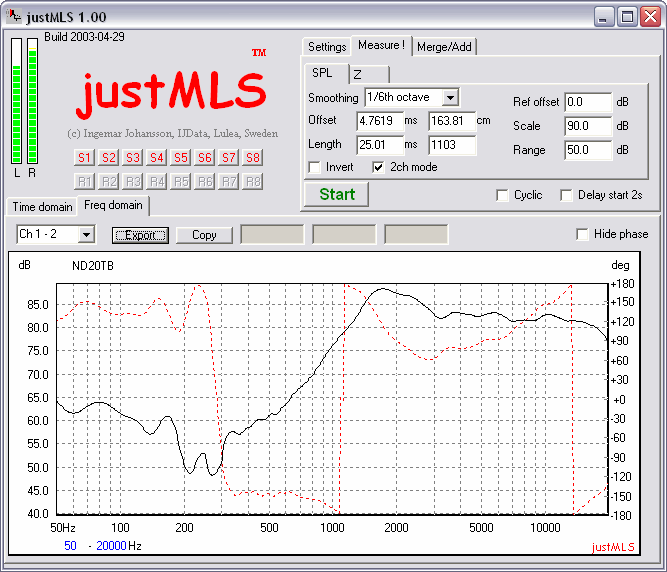Open the Merge/Add tab
Viewport: 667px width, 572px height.
(444, 47)
